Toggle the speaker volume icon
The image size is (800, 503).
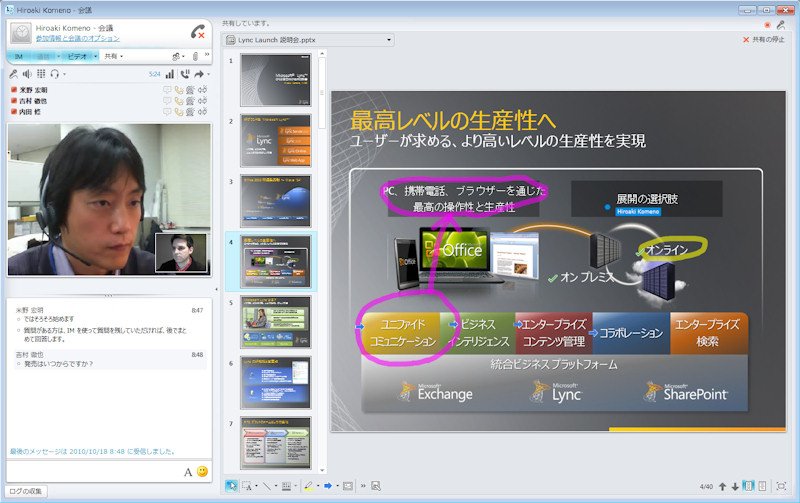click(x=27, y=74)
